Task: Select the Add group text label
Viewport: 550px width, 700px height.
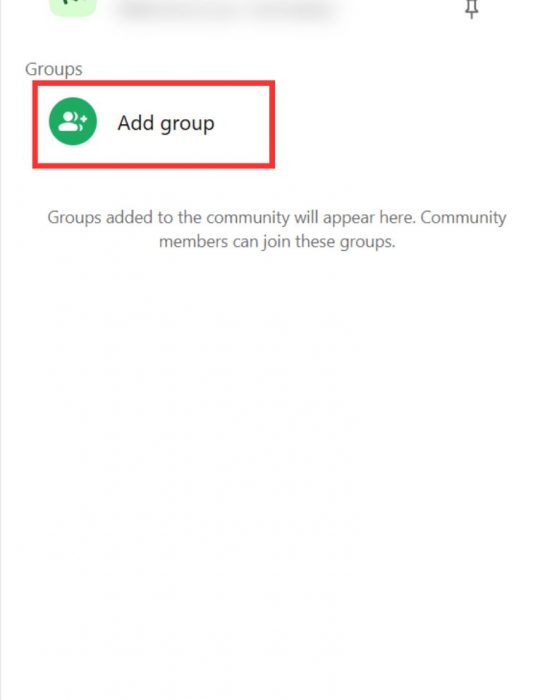Action: 166,123
